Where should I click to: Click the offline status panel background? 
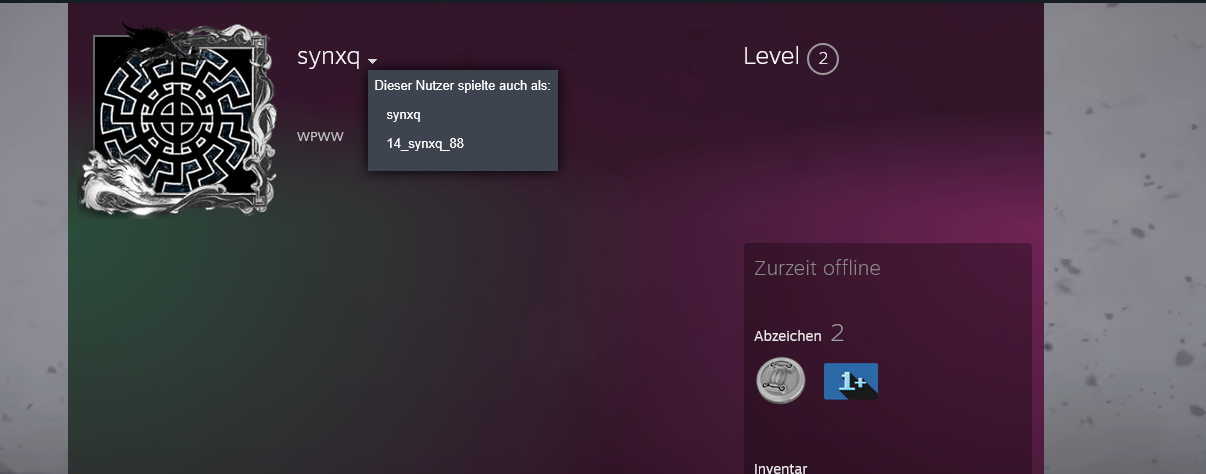[888, 300]
